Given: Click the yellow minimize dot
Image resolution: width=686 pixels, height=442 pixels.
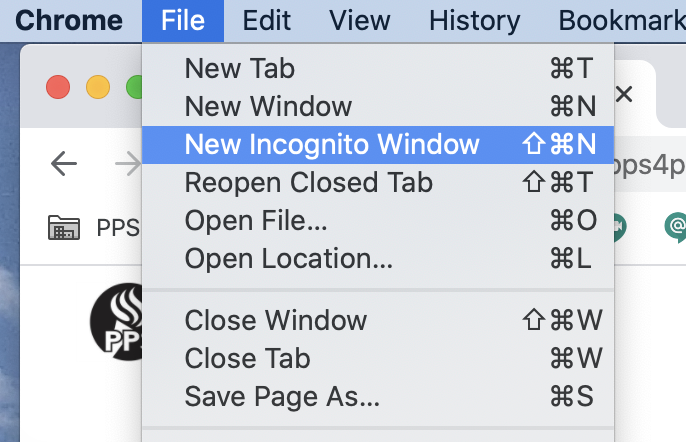Looking at the screenshot, I should (x=98, y=87).
